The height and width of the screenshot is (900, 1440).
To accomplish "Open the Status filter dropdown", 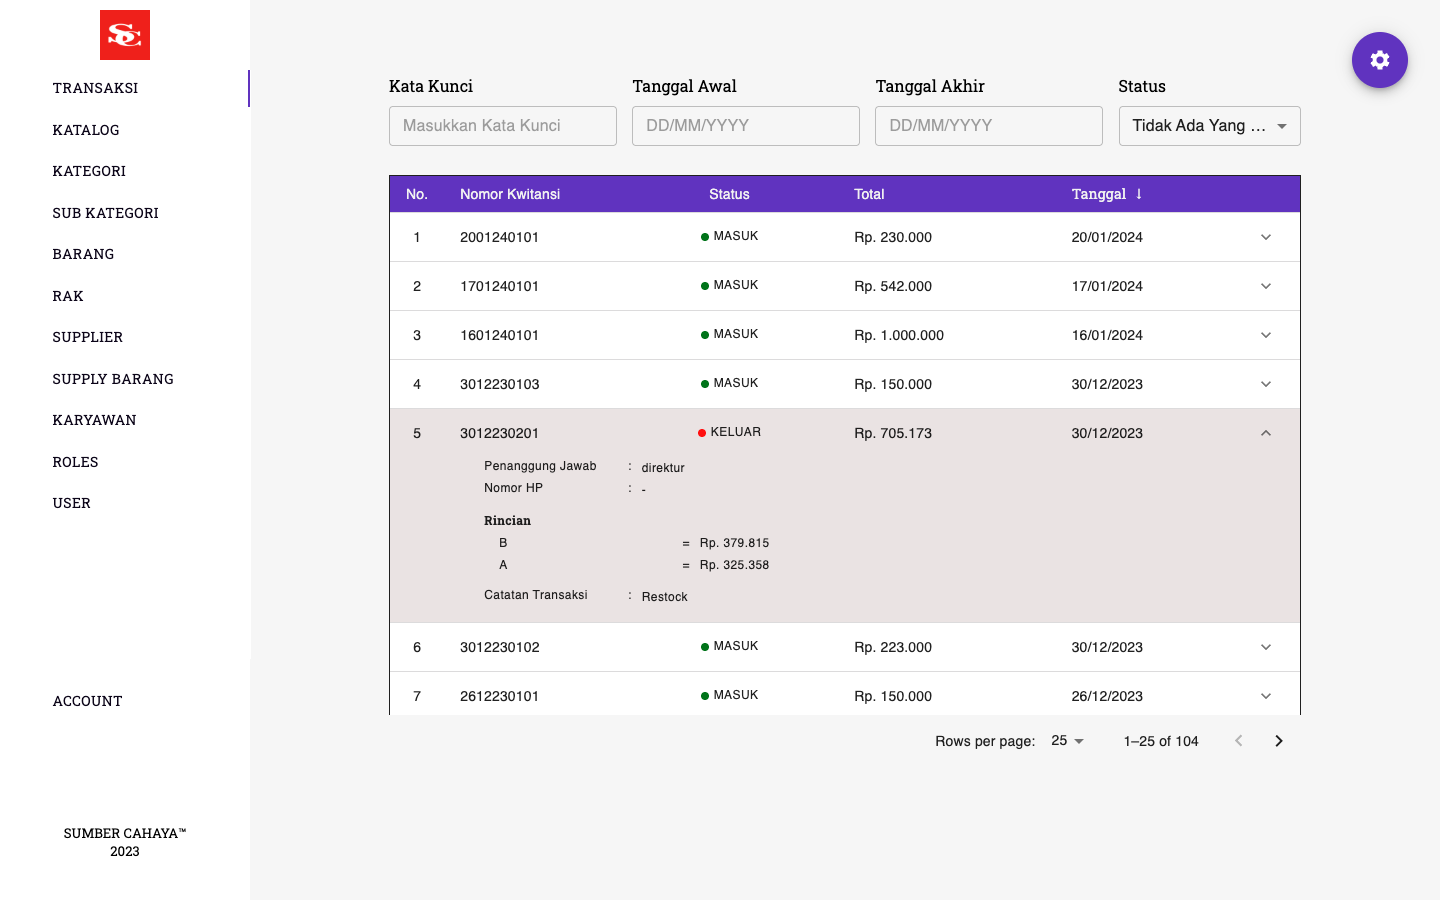I will (x=1208, y=126).
